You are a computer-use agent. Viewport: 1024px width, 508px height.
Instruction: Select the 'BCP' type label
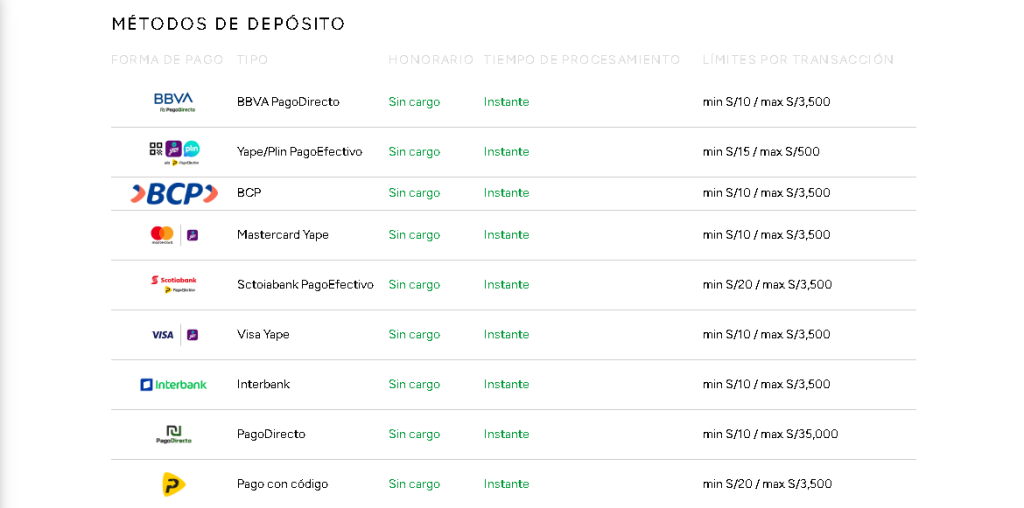click(249, 193)
